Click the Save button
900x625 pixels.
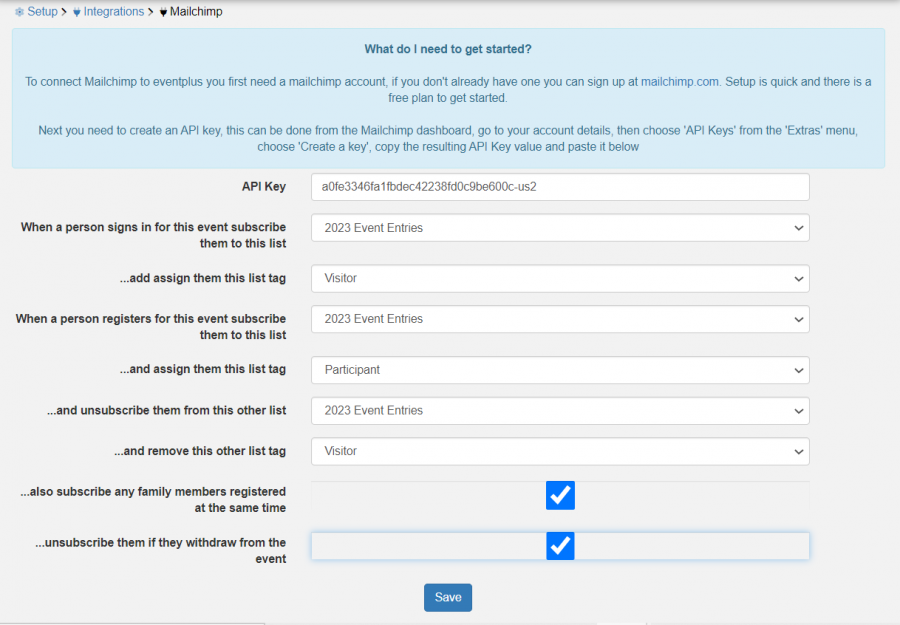point(447,597)
